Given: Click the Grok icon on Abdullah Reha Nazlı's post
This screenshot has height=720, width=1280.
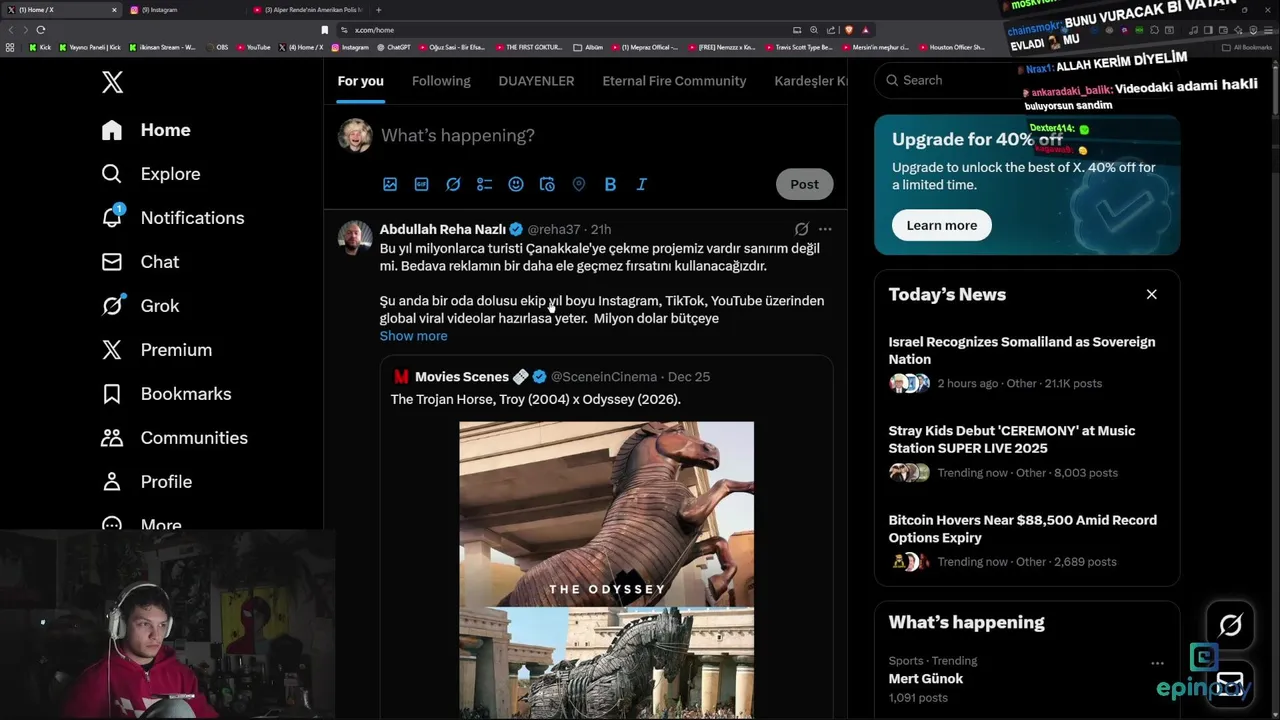Looking at the screenshot, I should coord(801,229).
